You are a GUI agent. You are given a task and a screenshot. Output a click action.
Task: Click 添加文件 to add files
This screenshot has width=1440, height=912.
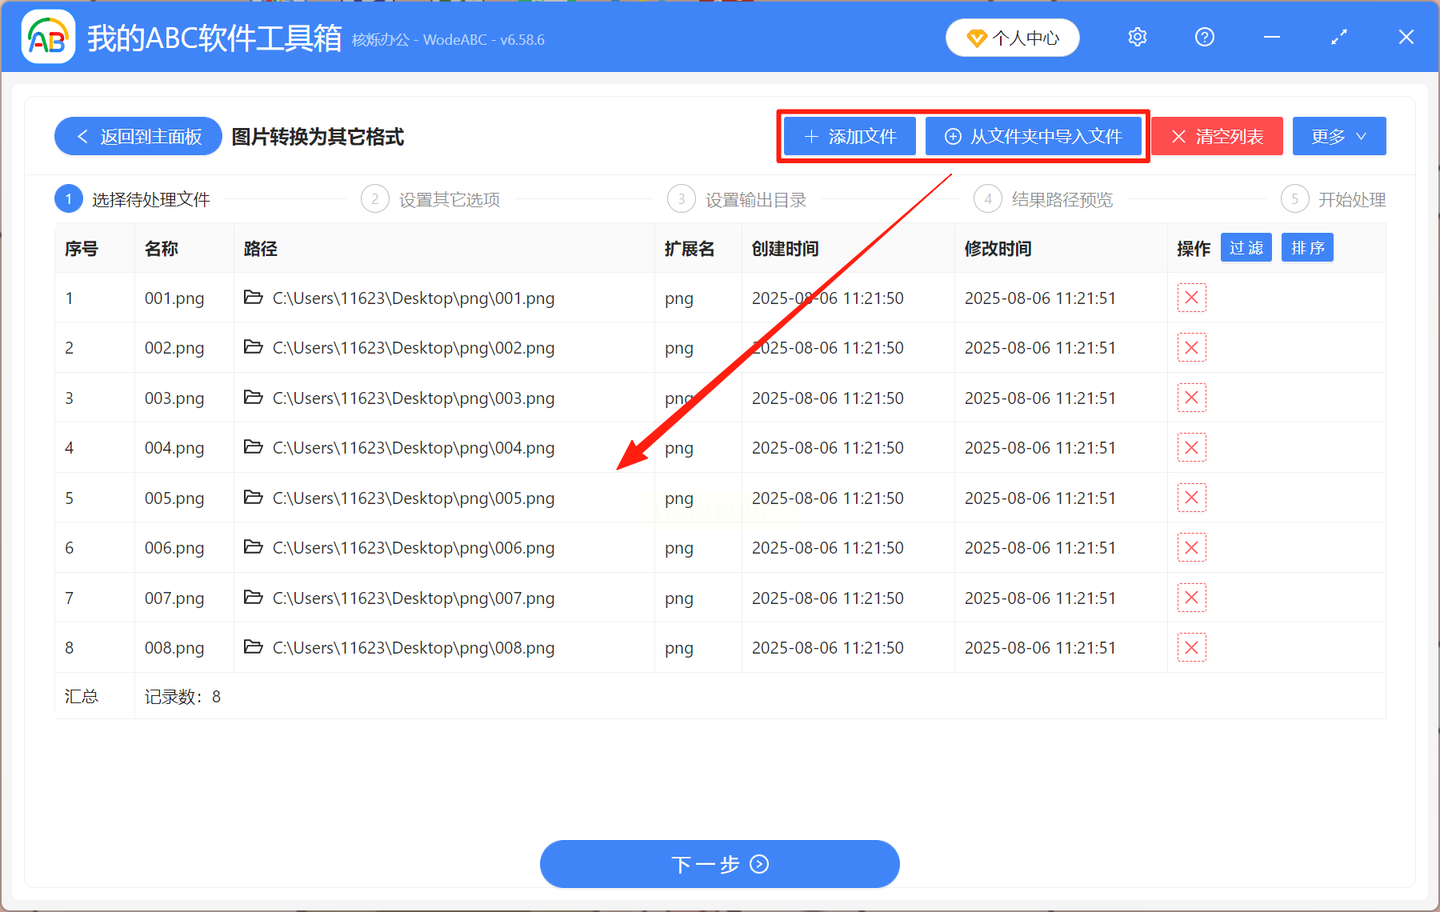click(x=850, y=136)
